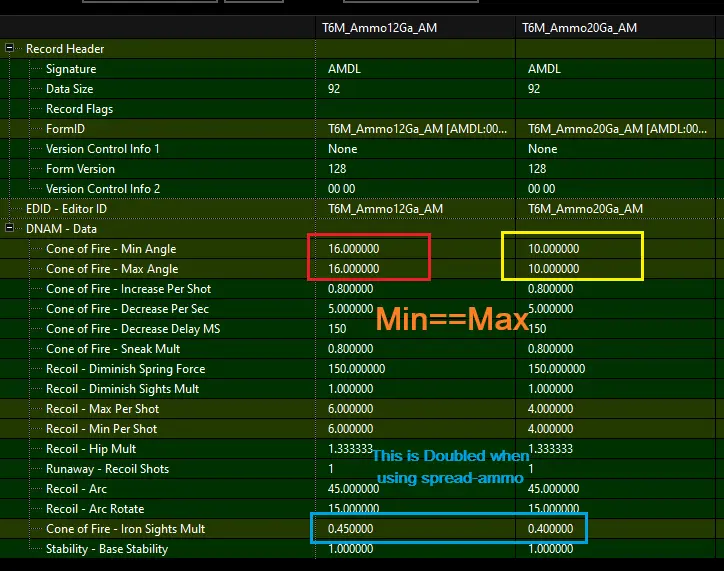This screenshot has height=571, width=724.
Task: Select the T6M_Ammo20Ga_AM column header
Action: (579, 28)
